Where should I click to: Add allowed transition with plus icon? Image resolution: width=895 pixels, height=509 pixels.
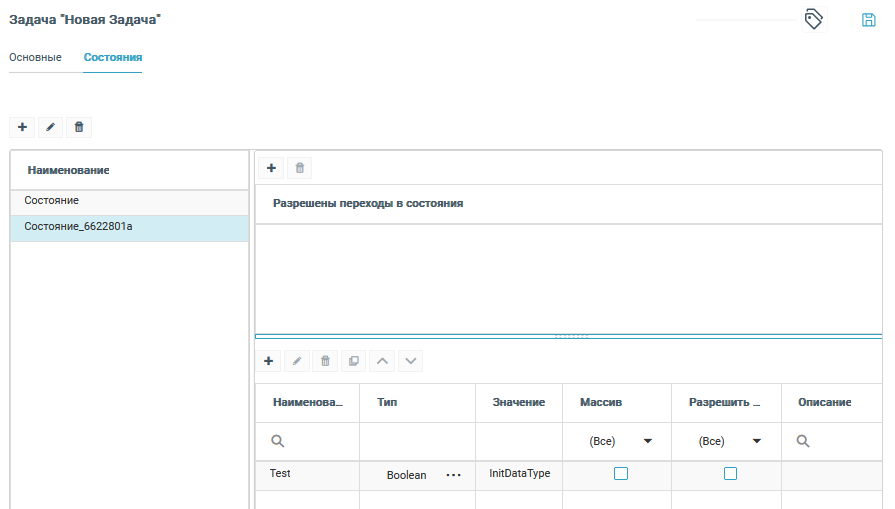point(270,168)
